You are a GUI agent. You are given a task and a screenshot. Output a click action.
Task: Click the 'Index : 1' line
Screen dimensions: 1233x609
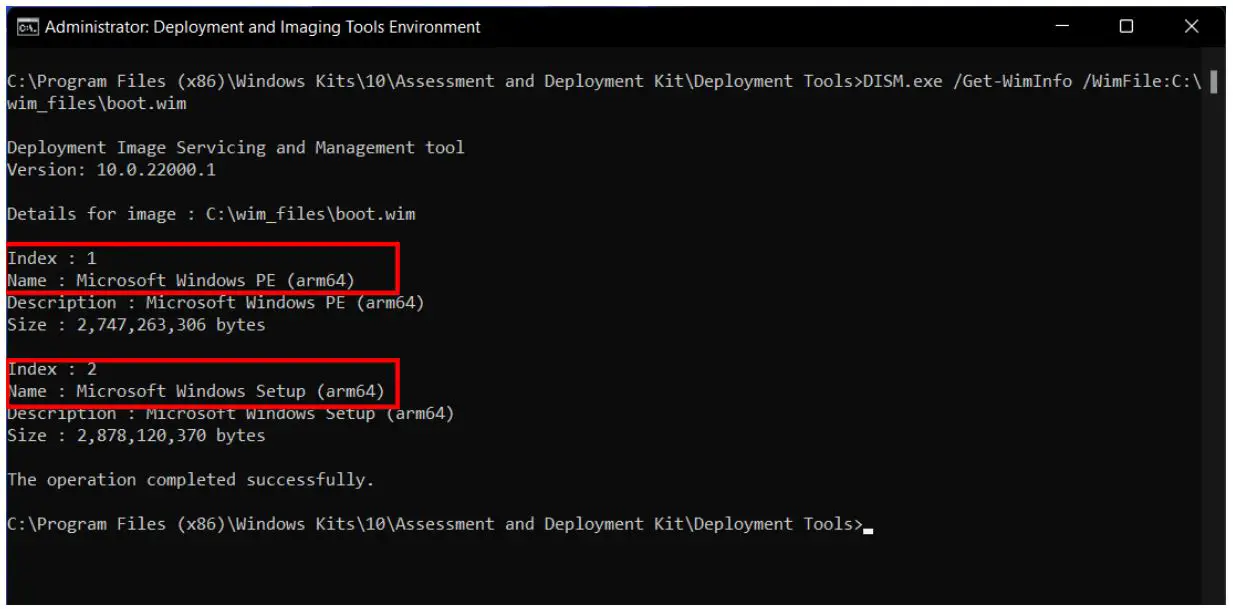tap(52, 258)
